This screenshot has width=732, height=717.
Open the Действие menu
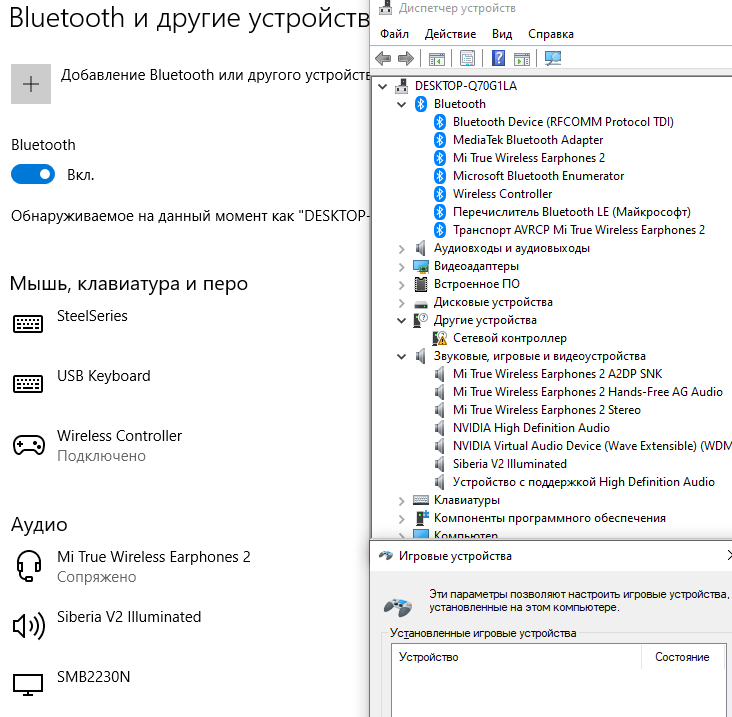click(450, 34)
